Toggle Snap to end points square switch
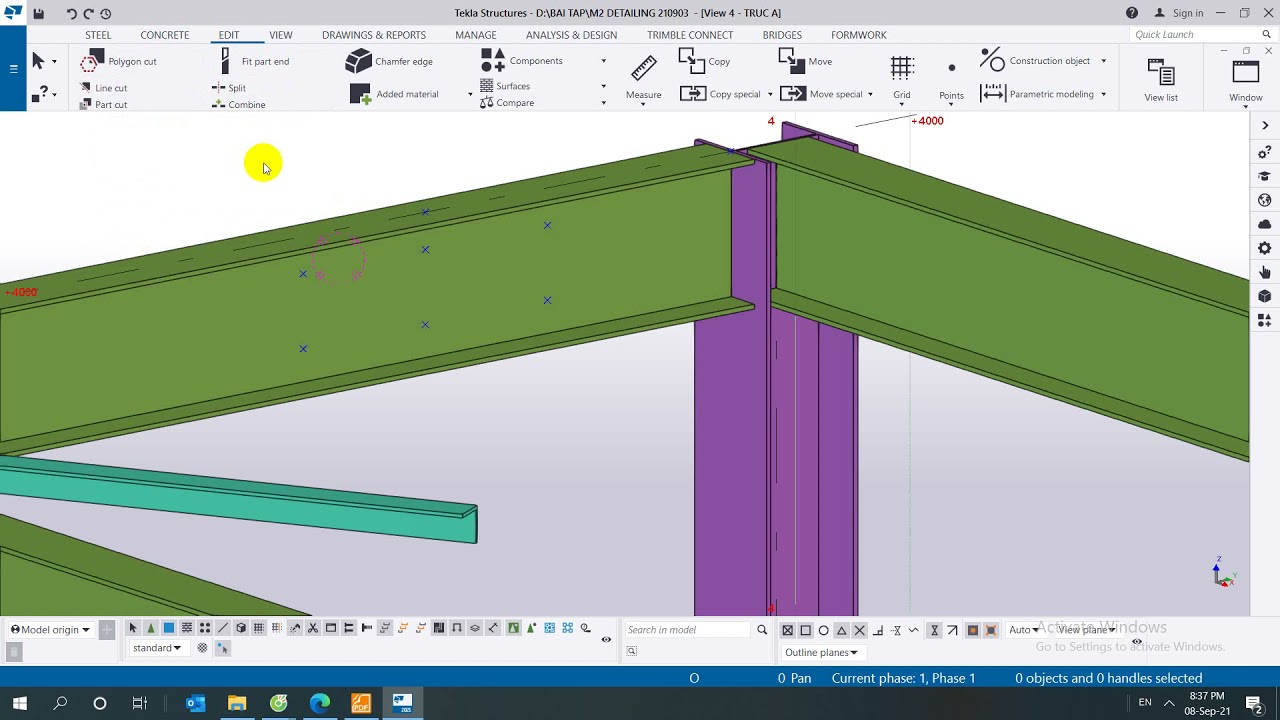Viewport: 1280px width, 720px height. click(x=806, y=630)
